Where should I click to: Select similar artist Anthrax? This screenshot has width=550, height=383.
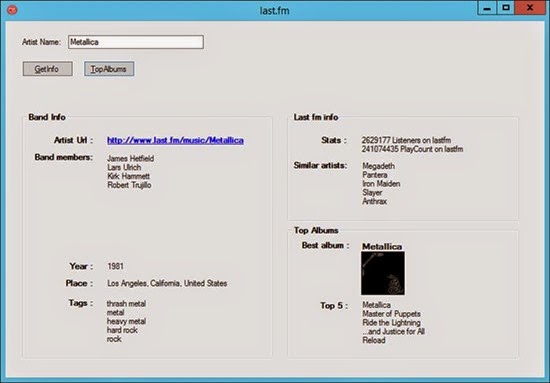pos(375,201)
